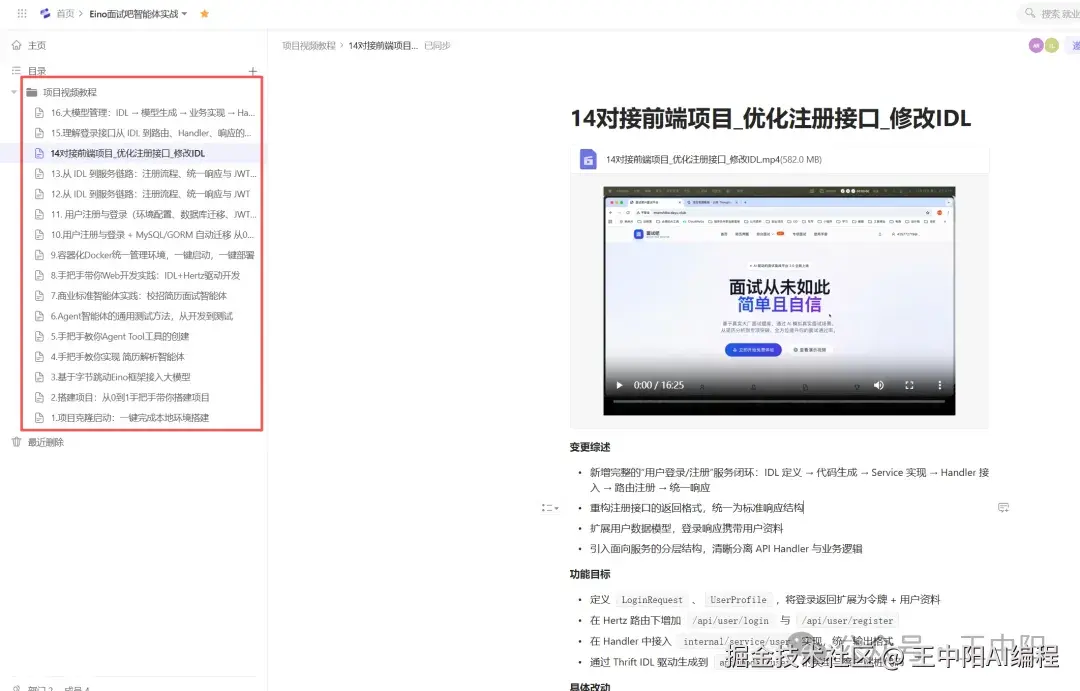Open the Eino面试吧智能体实战 workspace dropdown
The width and height of the screenshot is (1080, 691).
138,14
